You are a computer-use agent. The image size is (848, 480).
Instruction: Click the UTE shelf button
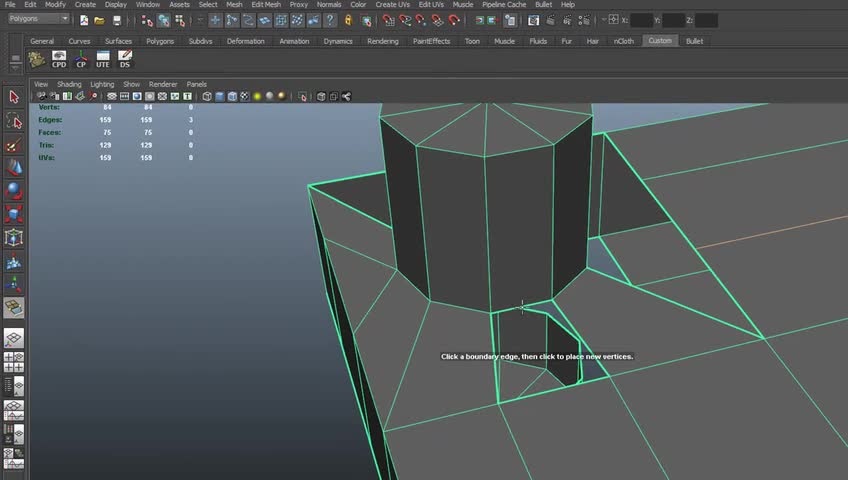coord(103,60)
